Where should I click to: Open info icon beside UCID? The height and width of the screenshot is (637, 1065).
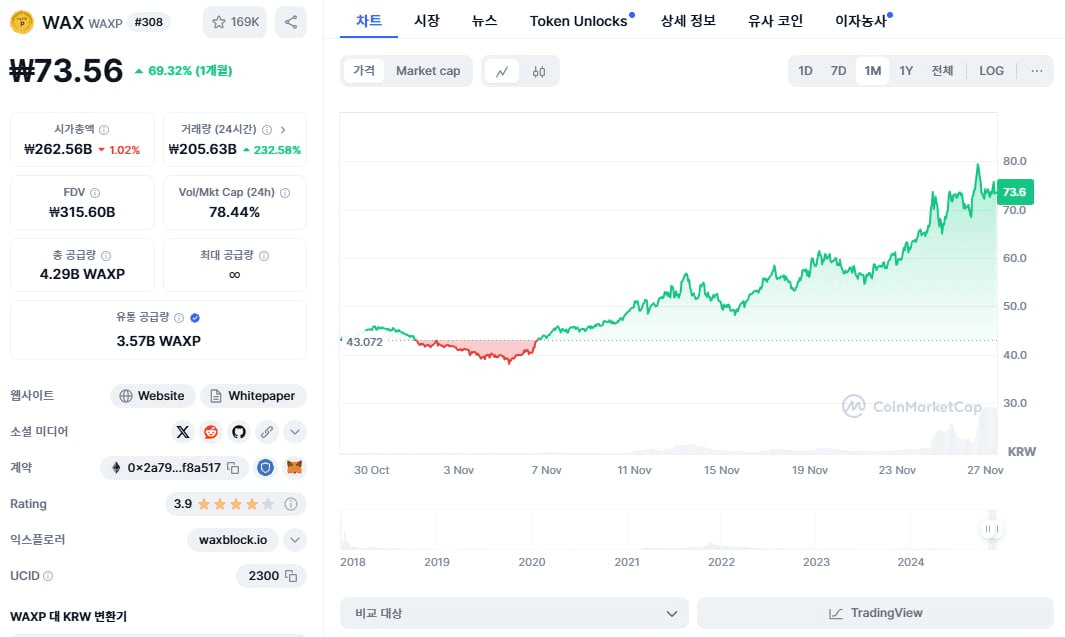[x=48, y=576]
